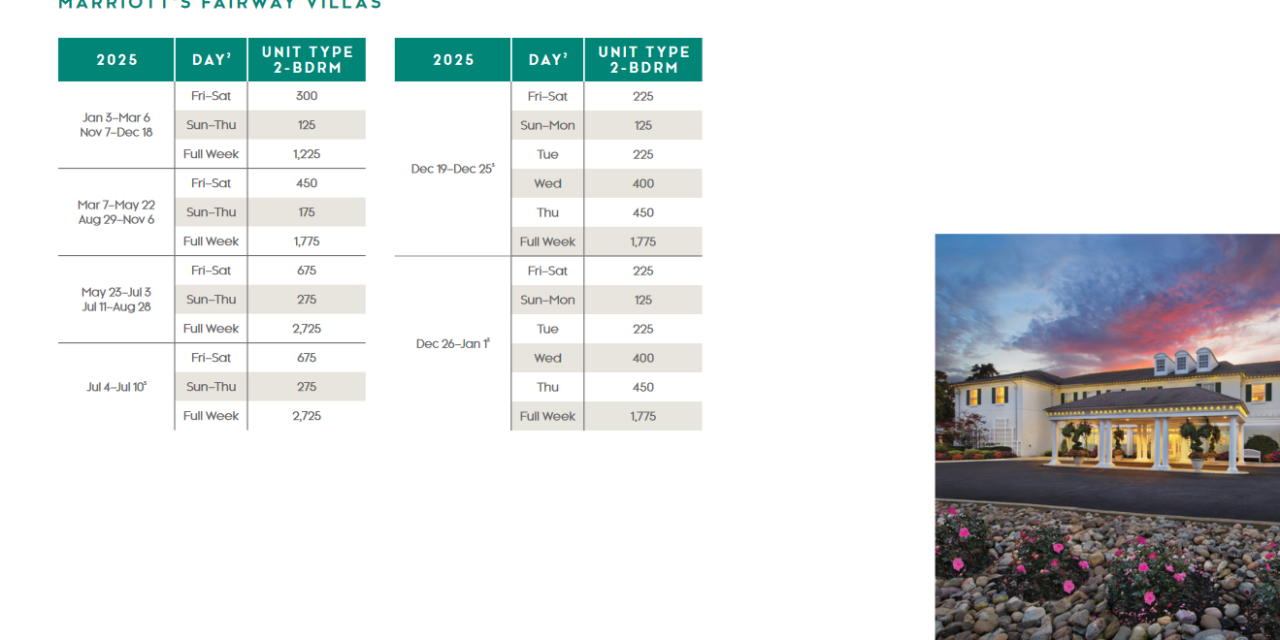Click the 1,775 Full Week value for Dec 19–Dec 25

(x=643, y=241)
